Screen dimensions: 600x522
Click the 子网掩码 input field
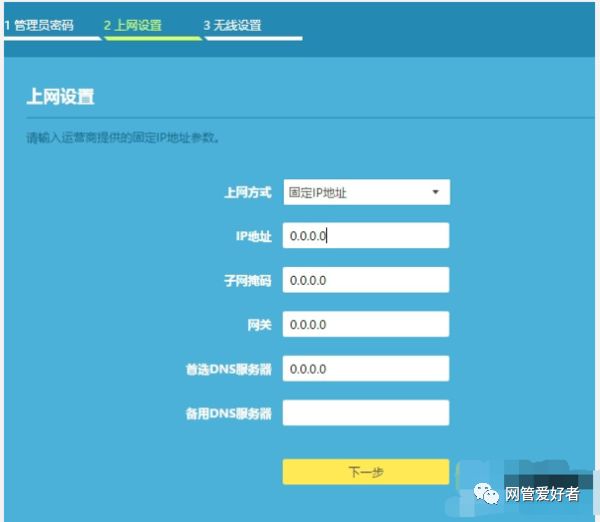[x=366, y=280]
